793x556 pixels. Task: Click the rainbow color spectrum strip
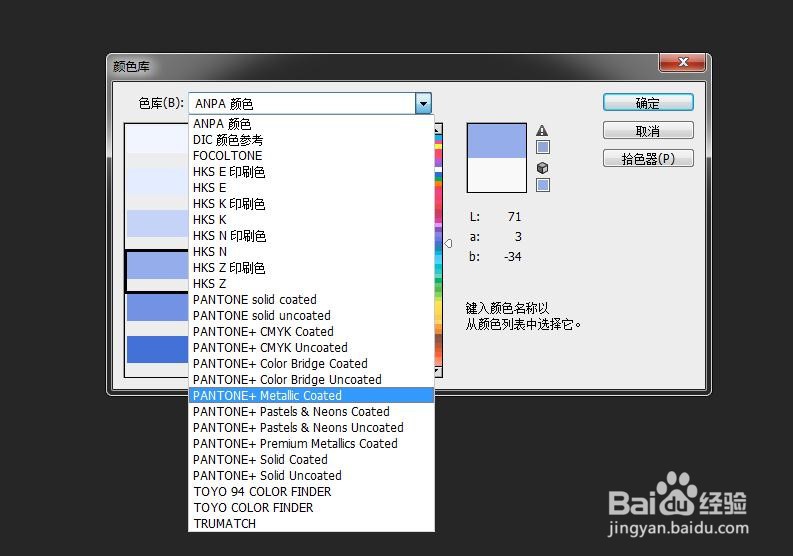(x=438, y=250)
